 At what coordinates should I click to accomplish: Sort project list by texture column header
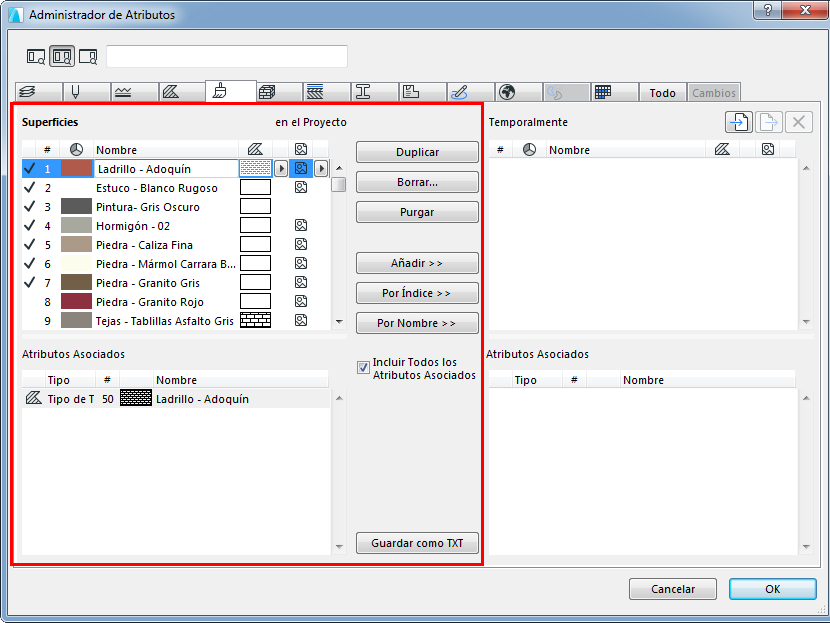tap(301, 150)
